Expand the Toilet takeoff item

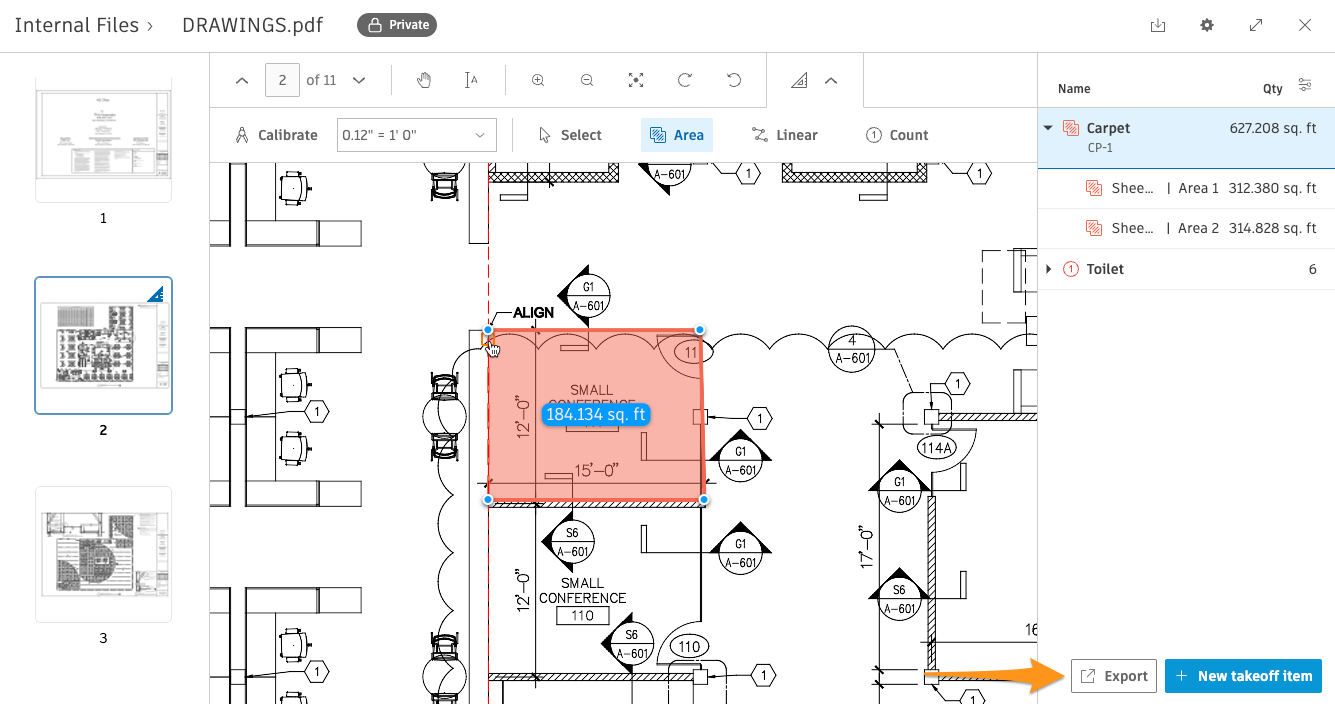pos(1048,269)
